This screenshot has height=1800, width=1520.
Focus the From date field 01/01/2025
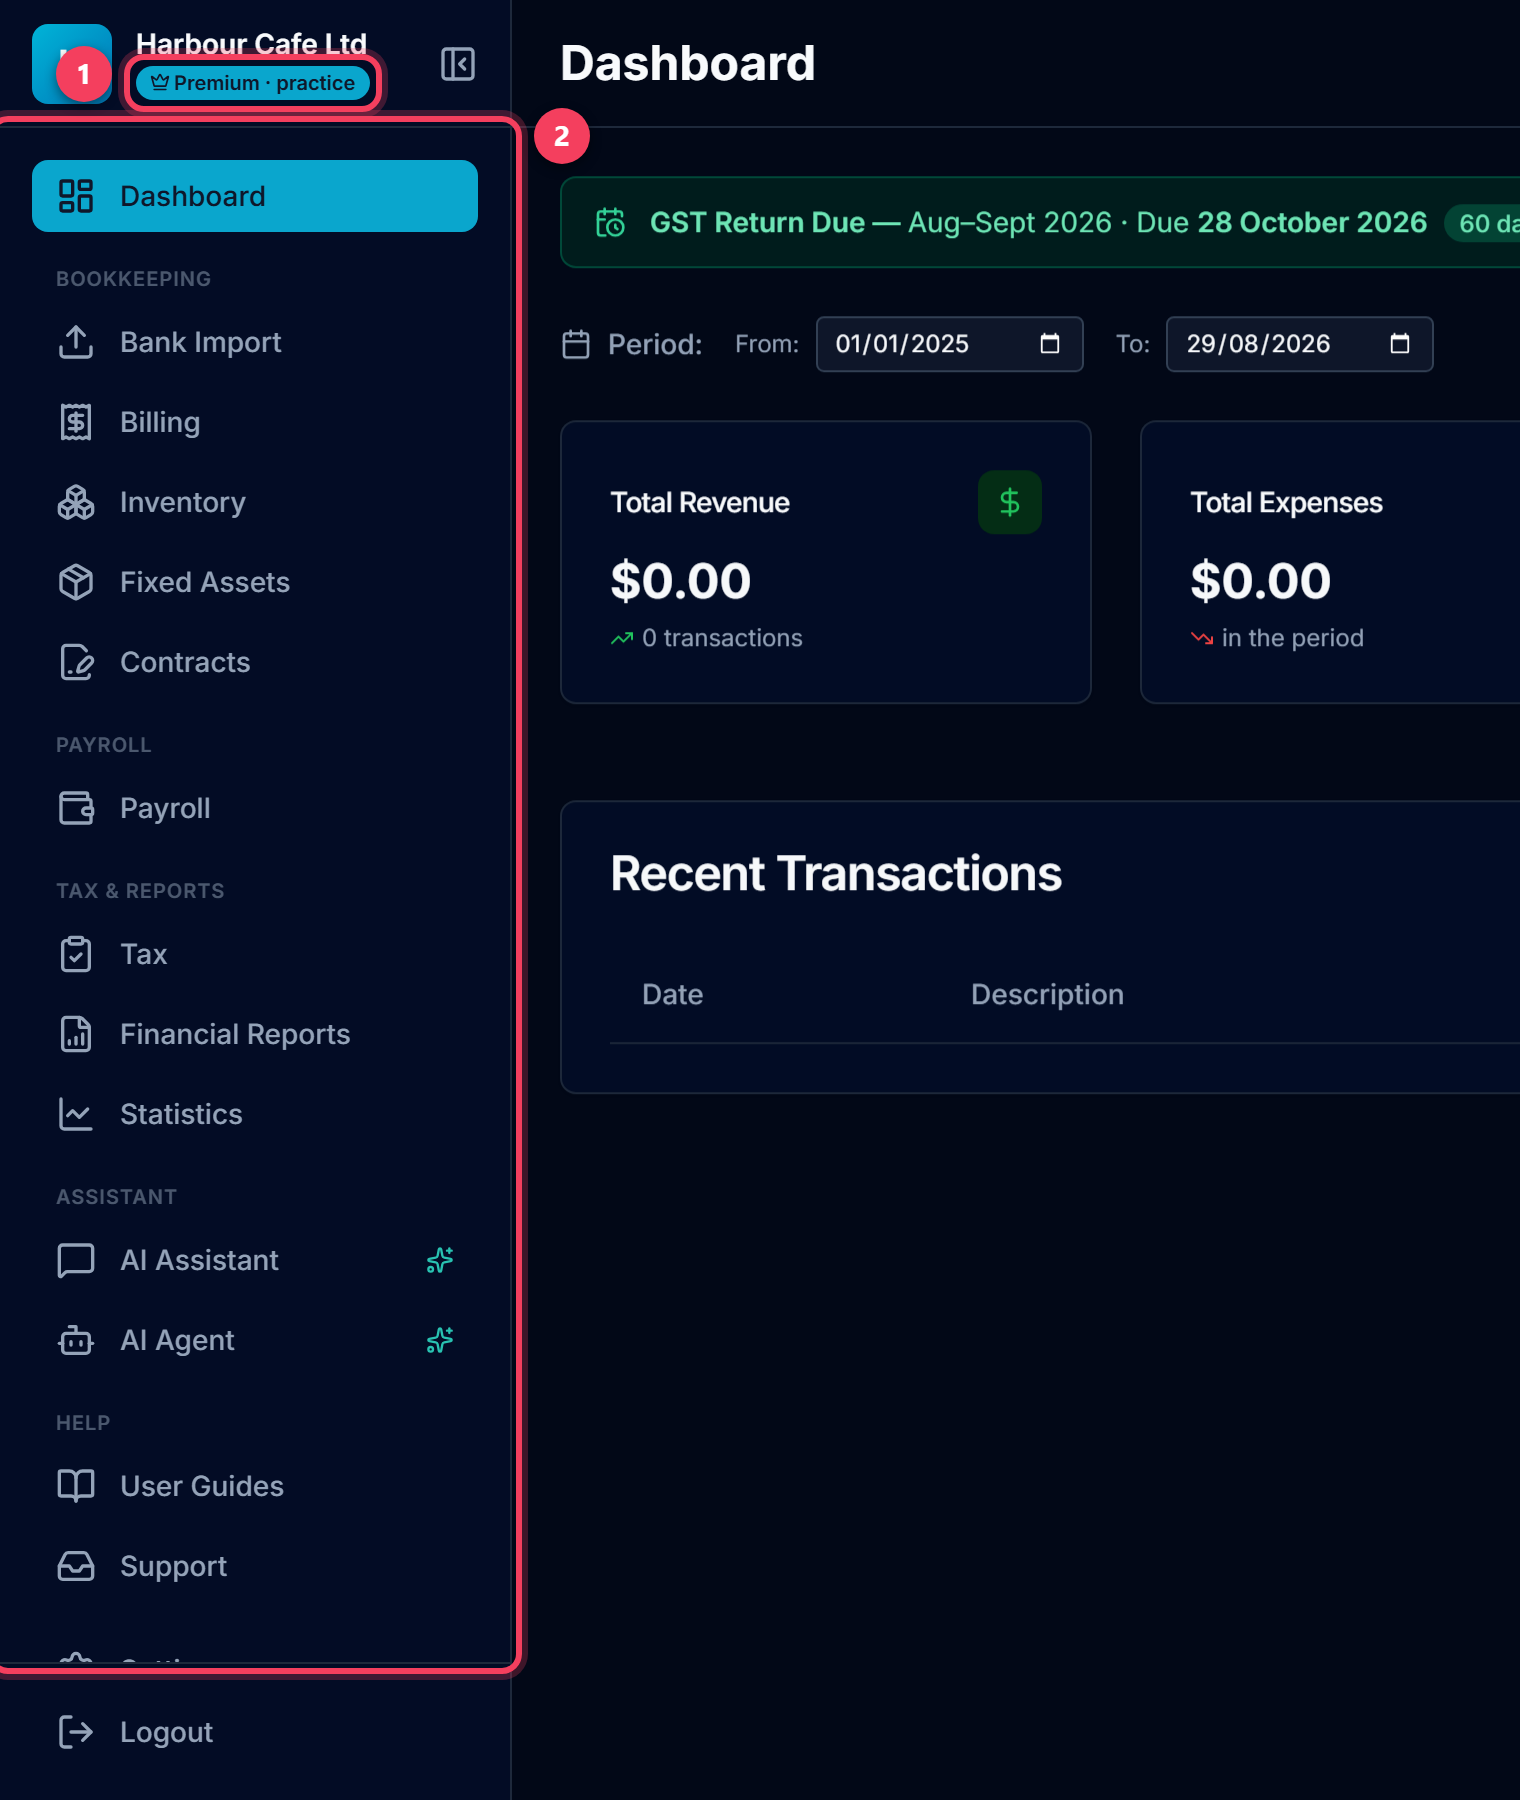950,344
